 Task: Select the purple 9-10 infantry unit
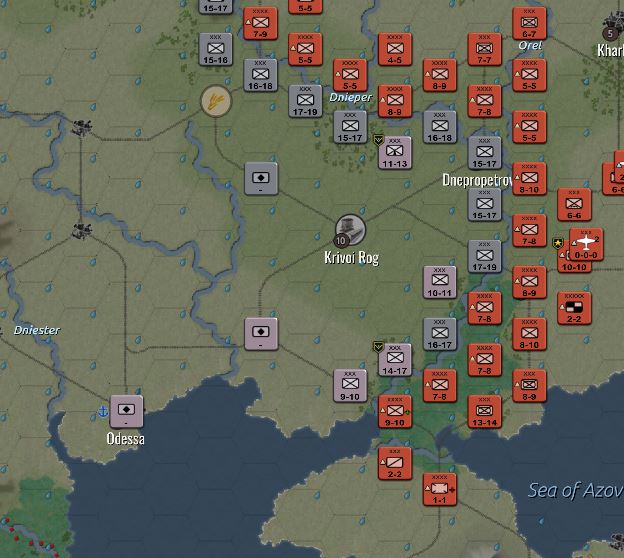pyautogui.click(x=350, y=386)
